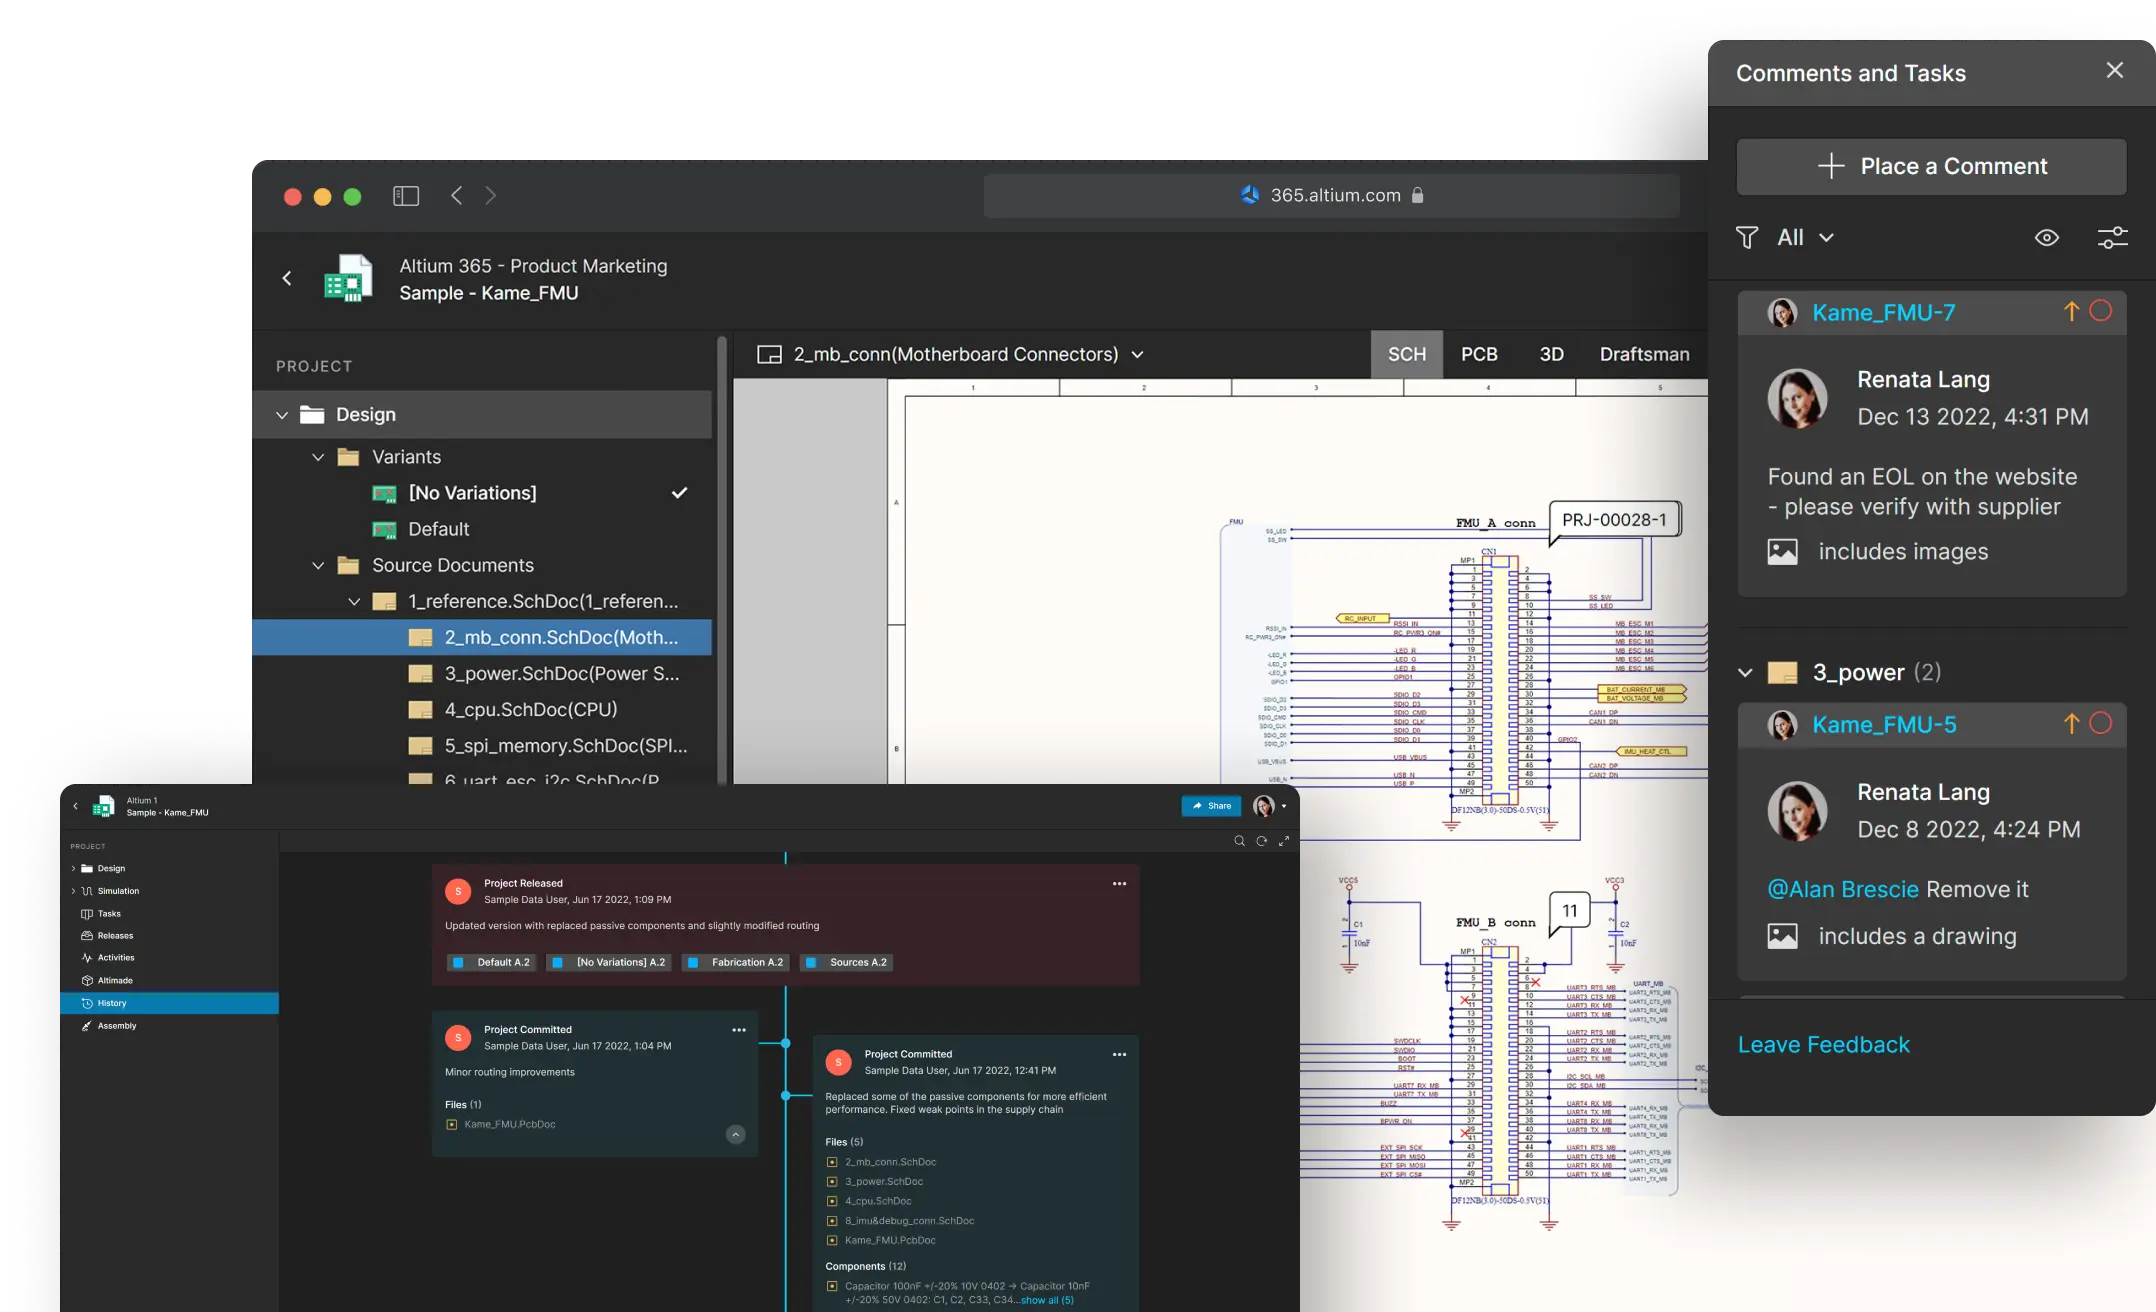Switch to the 3D tab
This screenshot has height=1312, width=2156.
pyautogui.click(x=1551, y=354)
